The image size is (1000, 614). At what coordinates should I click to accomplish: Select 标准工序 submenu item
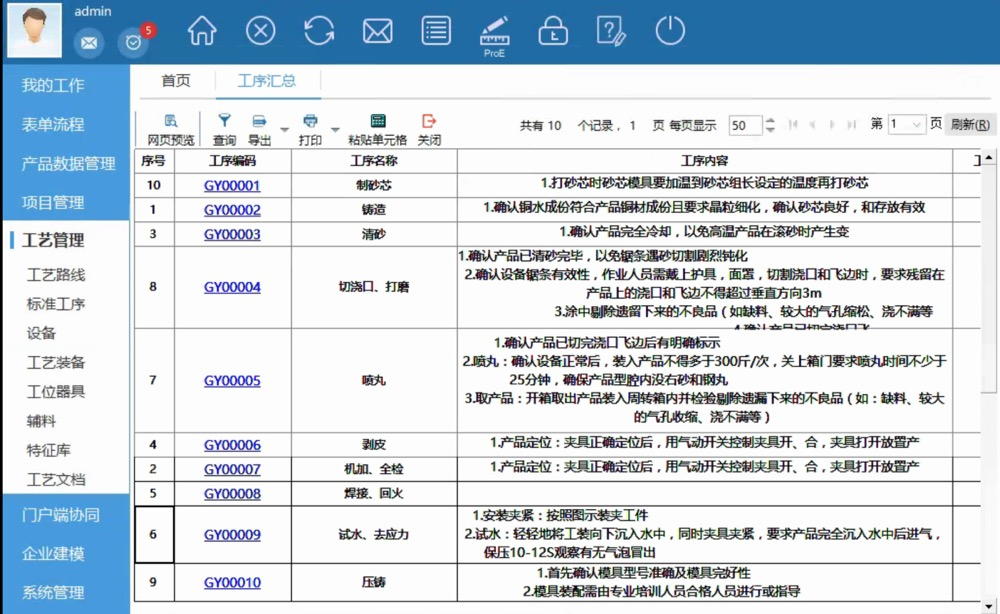tap(56, 304)
